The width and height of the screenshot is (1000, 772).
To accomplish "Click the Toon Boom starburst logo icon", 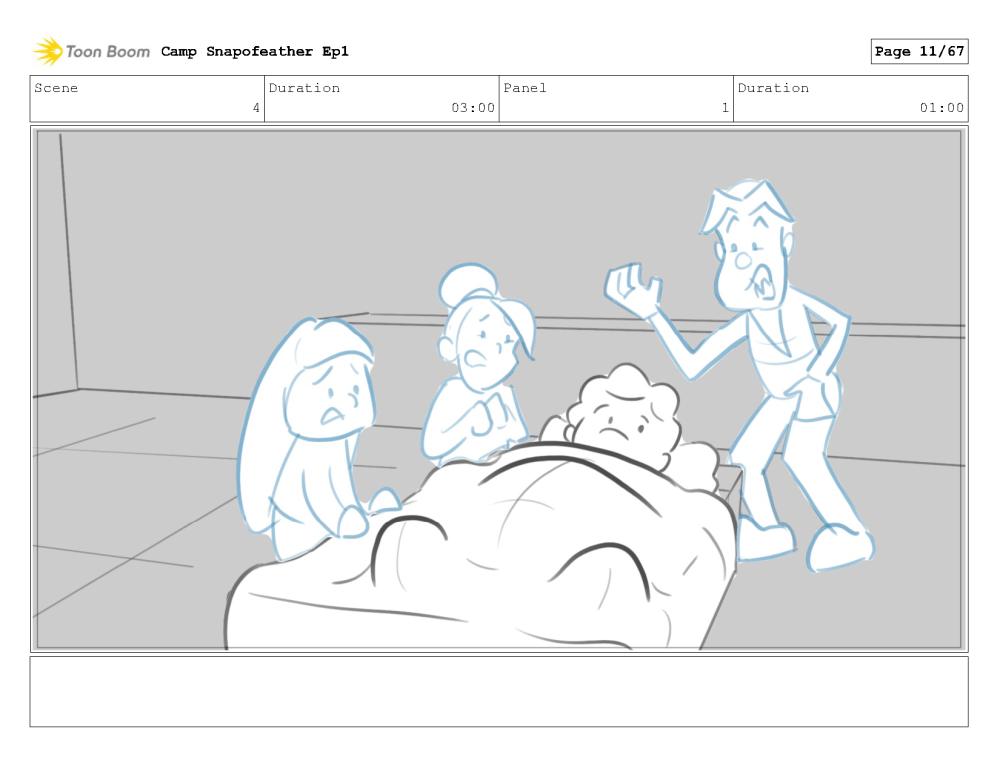I will 48,51.
